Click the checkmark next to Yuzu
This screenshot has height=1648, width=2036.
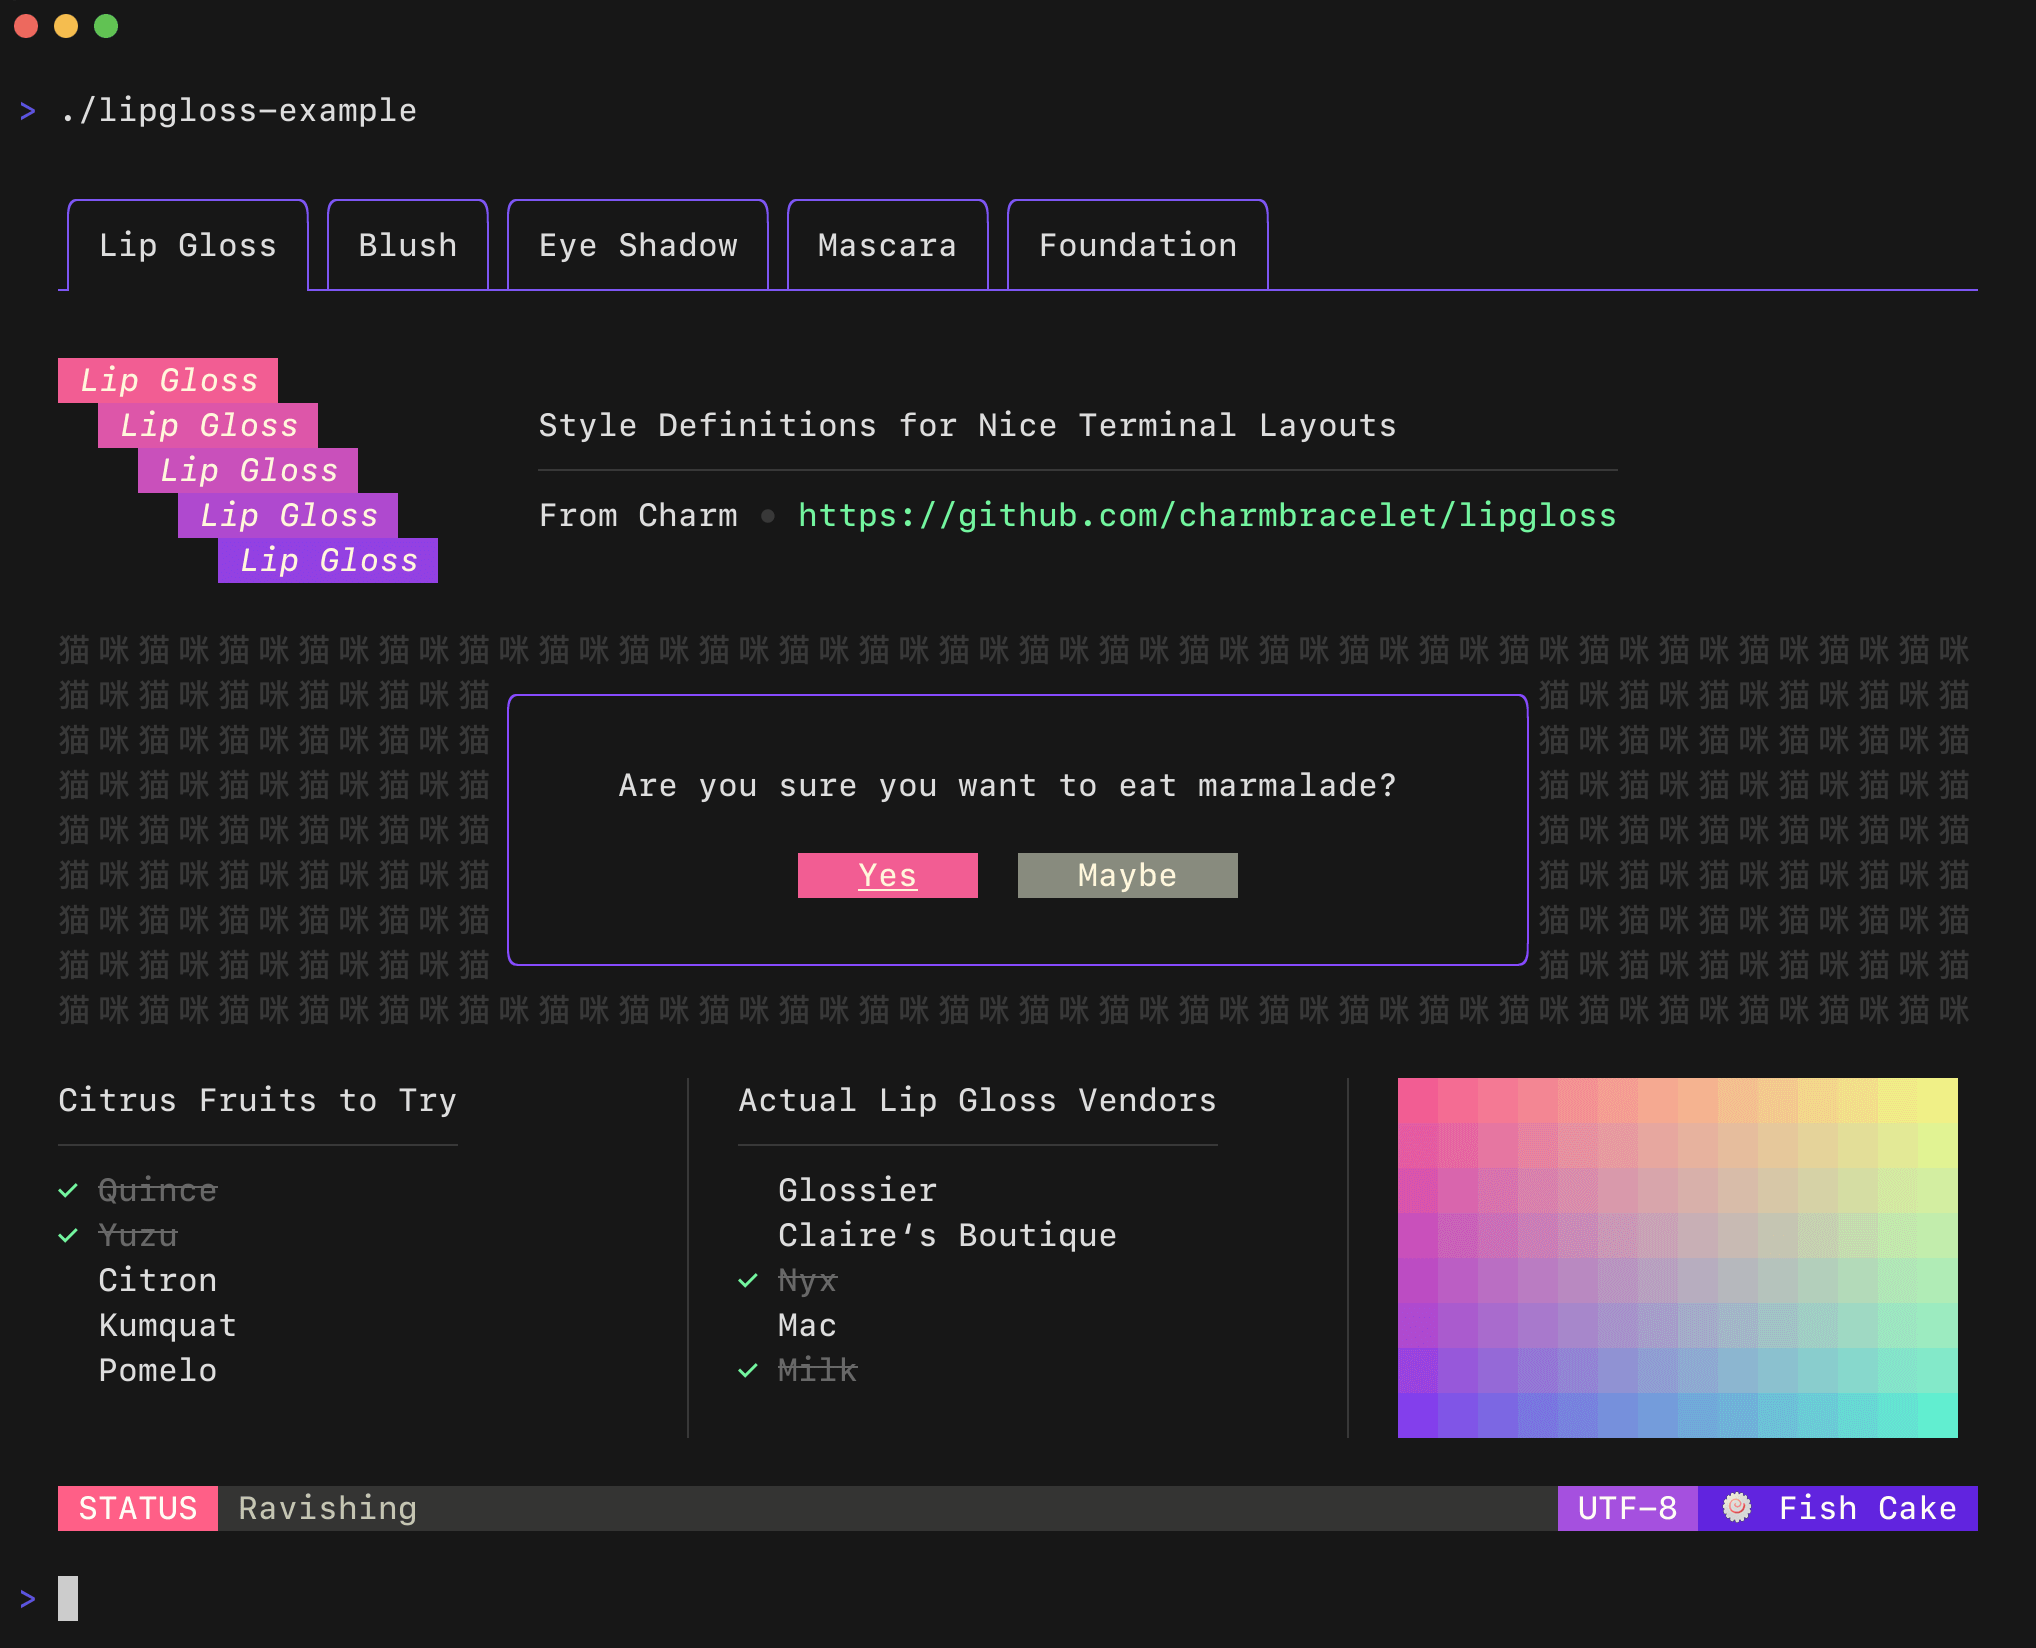(x=68, y=1235)
